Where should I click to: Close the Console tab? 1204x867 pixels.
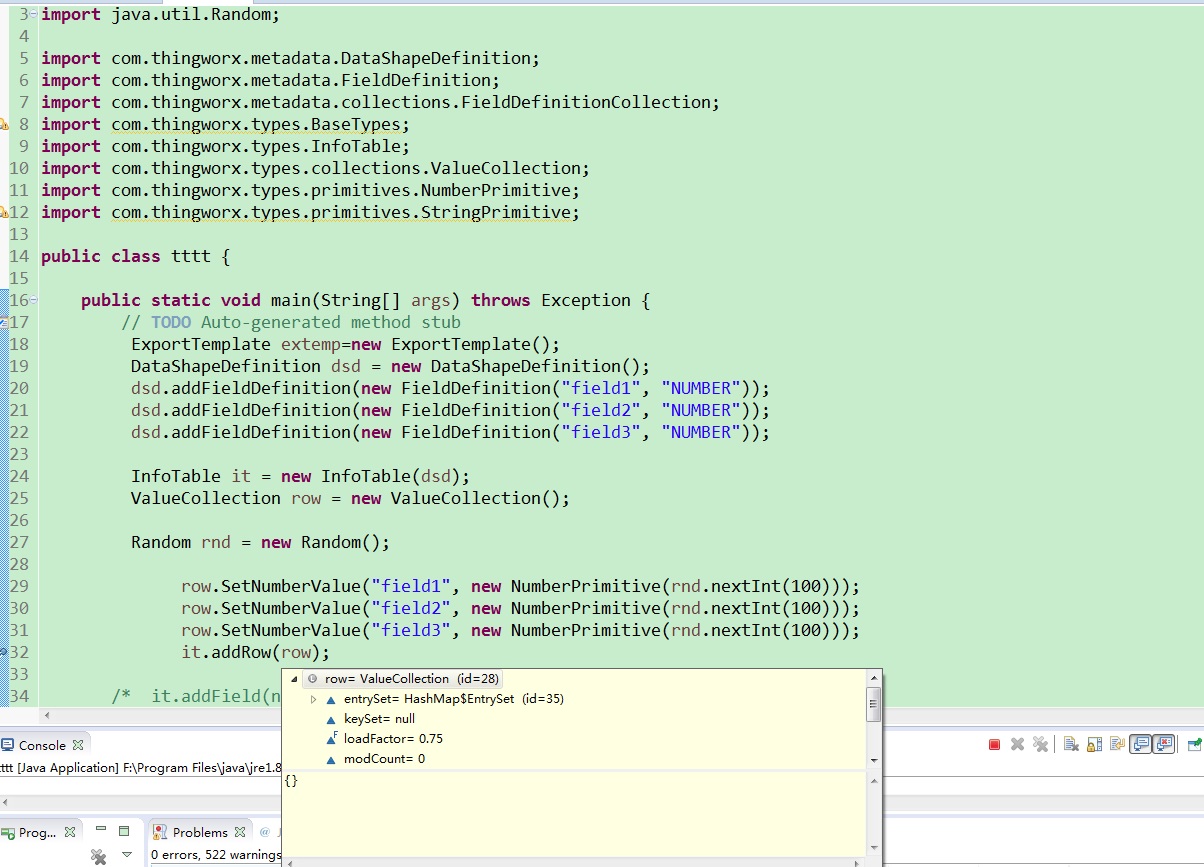pyautogui.click(x=80, y=745)
